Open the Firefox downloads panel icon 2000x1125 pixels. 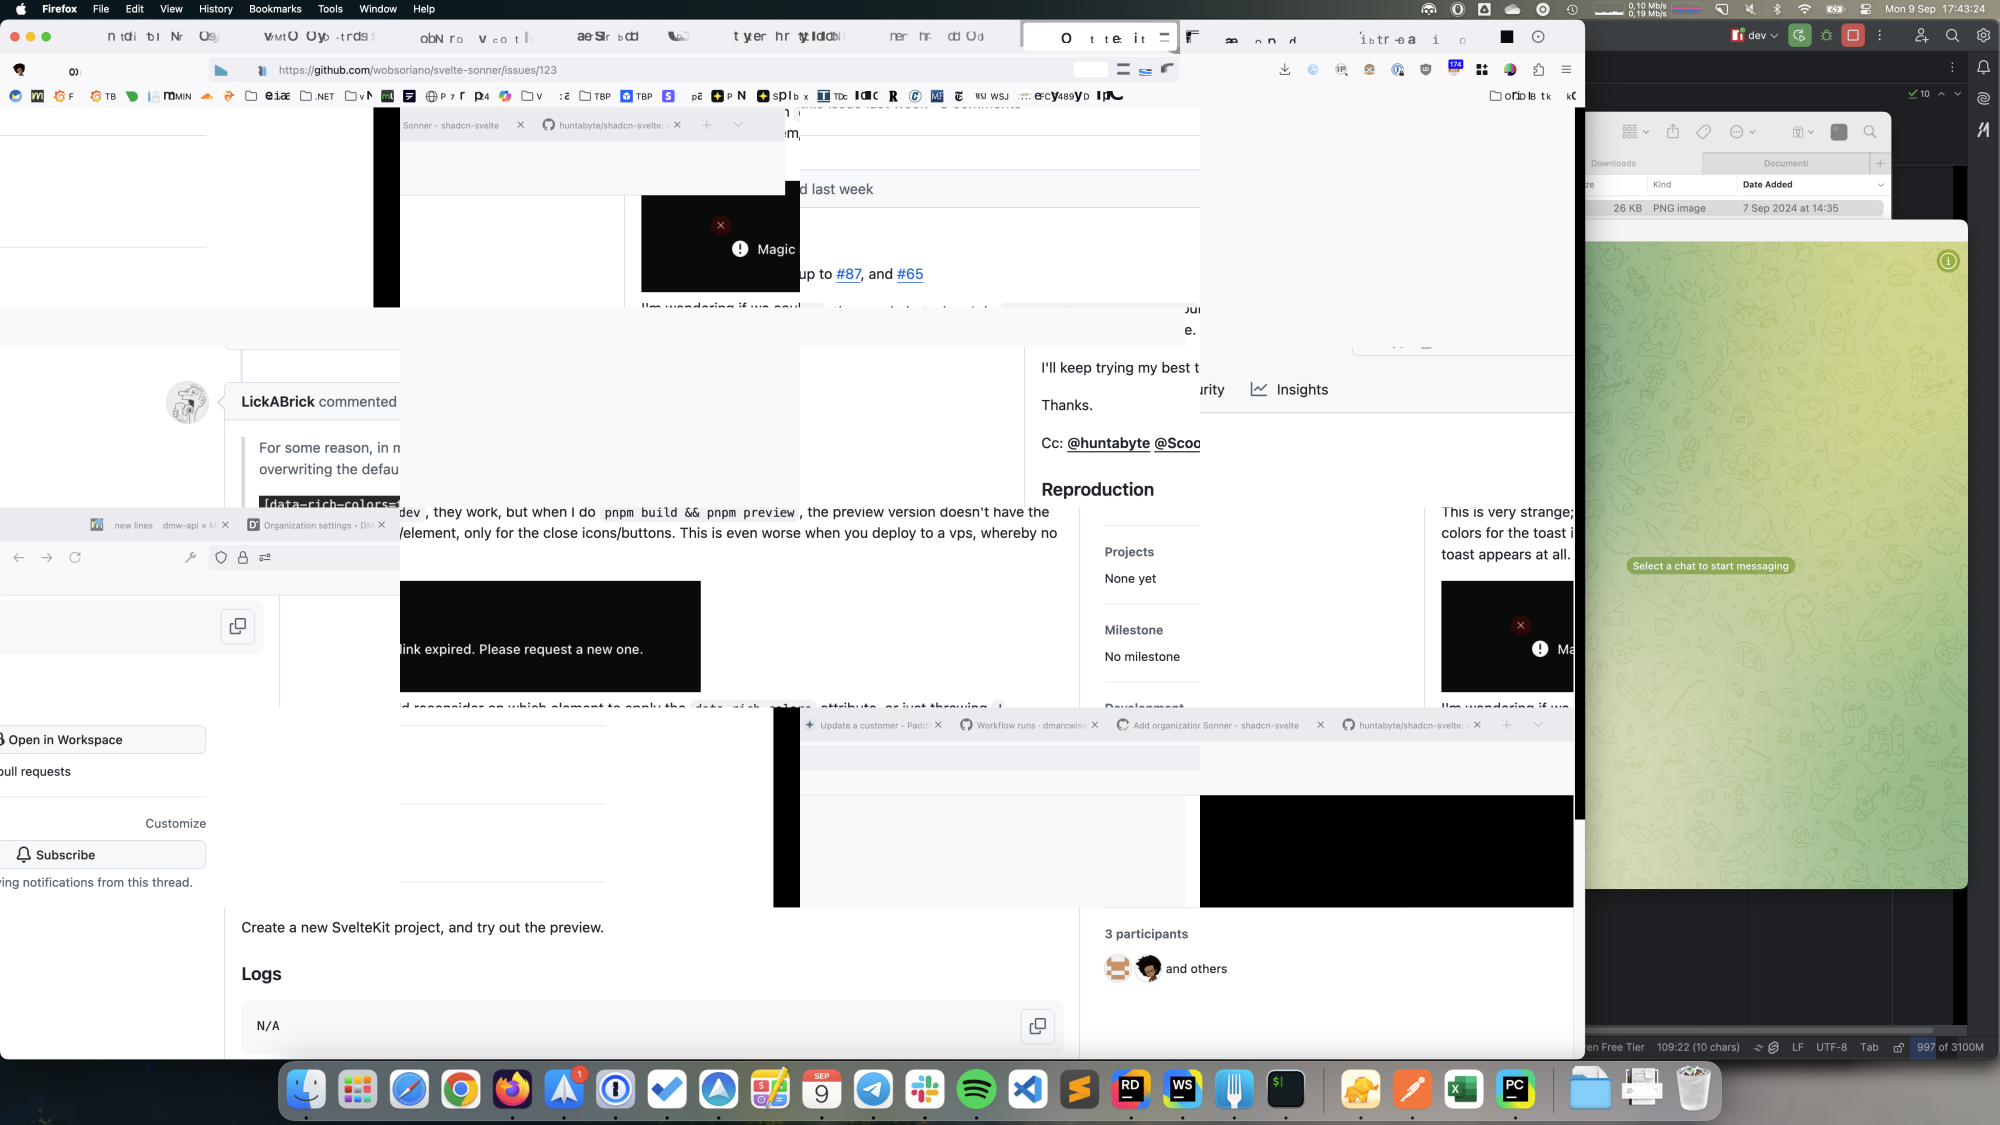1284,70
